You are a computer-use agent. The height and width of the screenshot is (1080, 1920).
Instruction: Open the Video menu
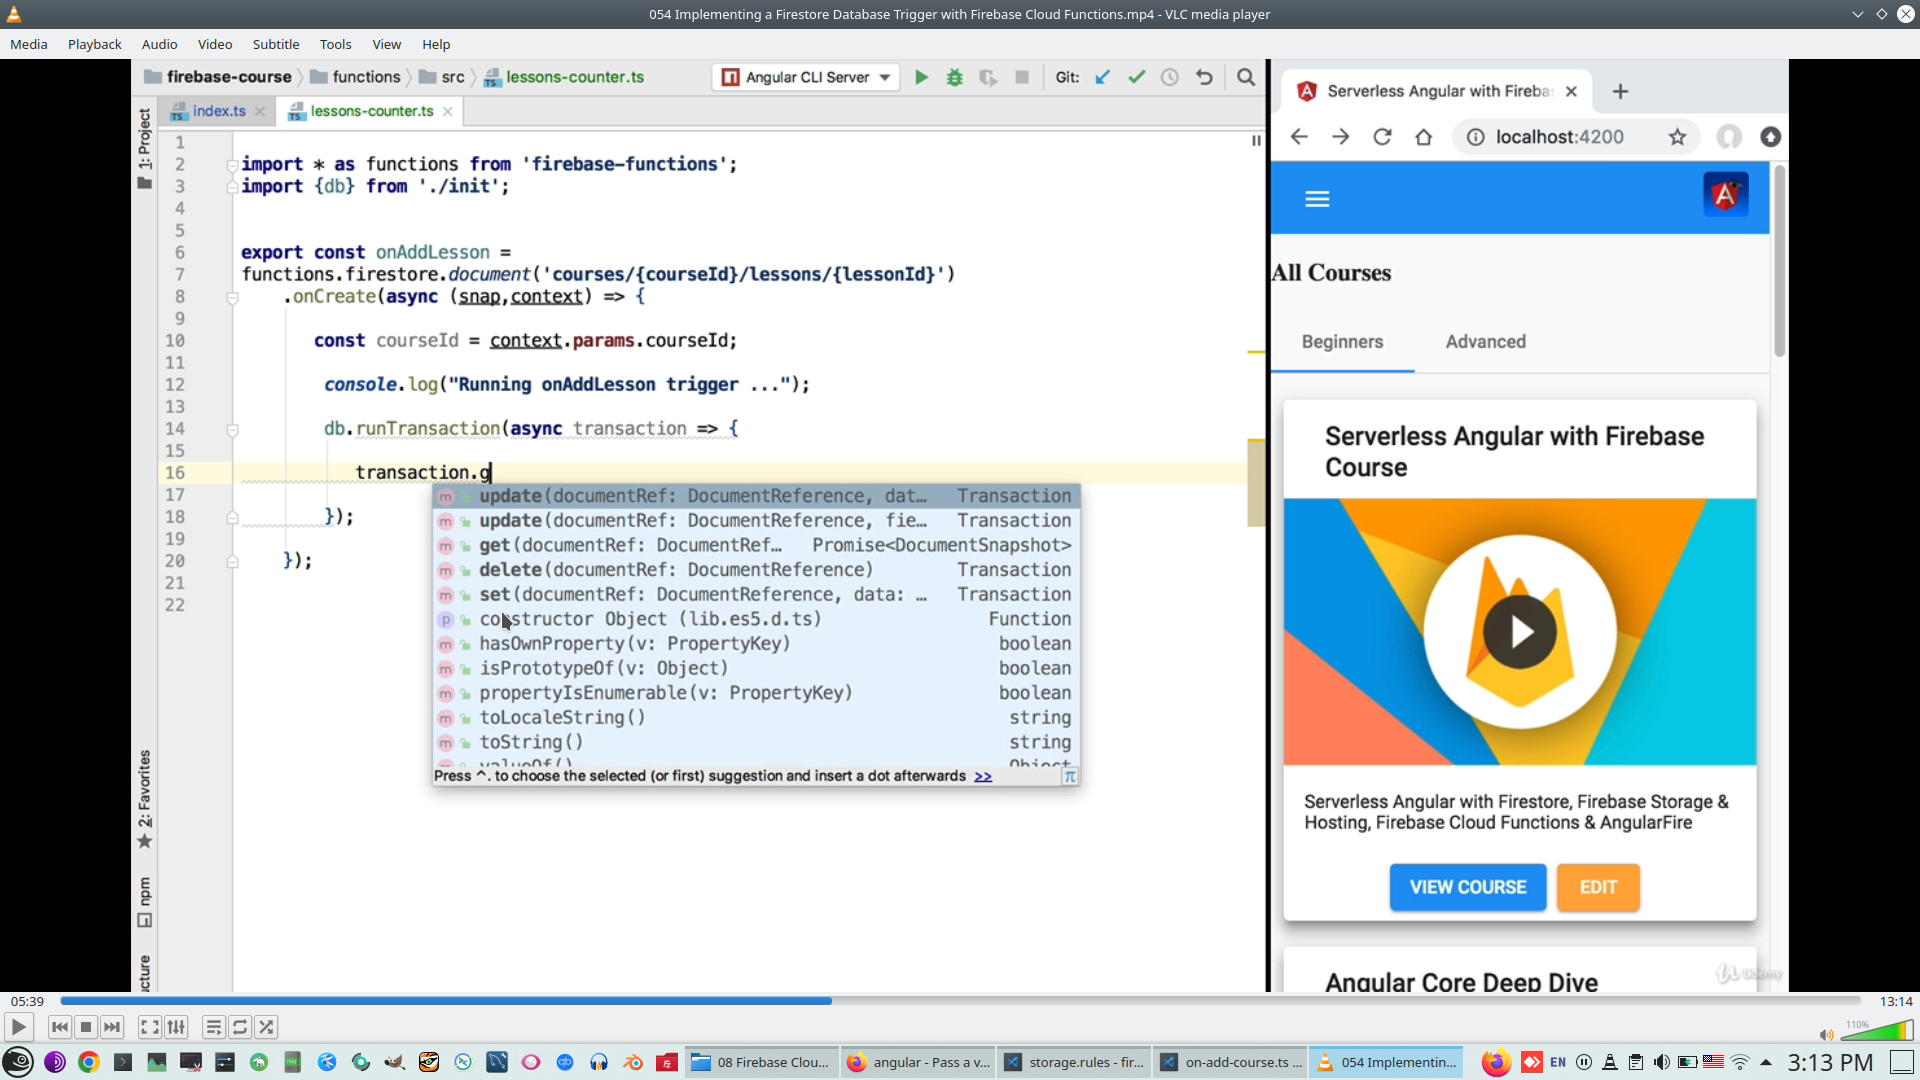214,44
